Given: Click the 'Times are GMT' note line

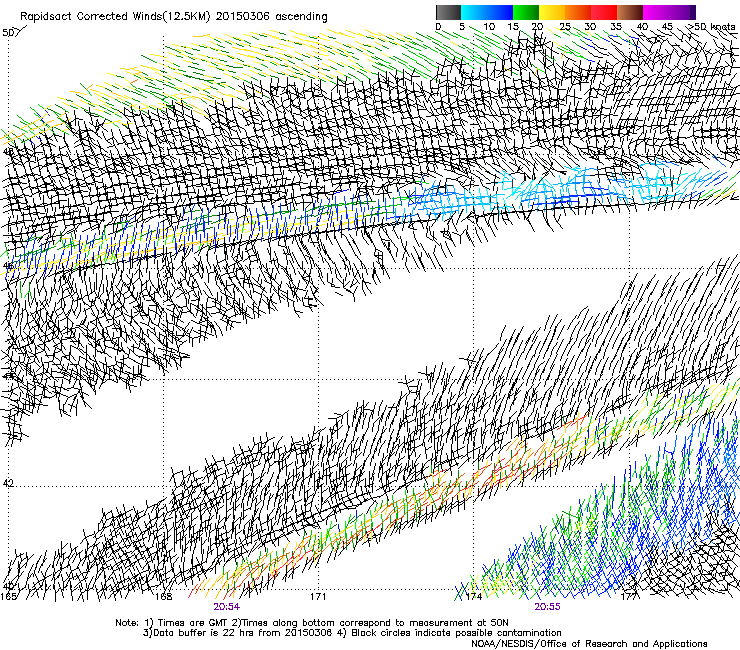Looking at the screenshot, I should 312,623.
